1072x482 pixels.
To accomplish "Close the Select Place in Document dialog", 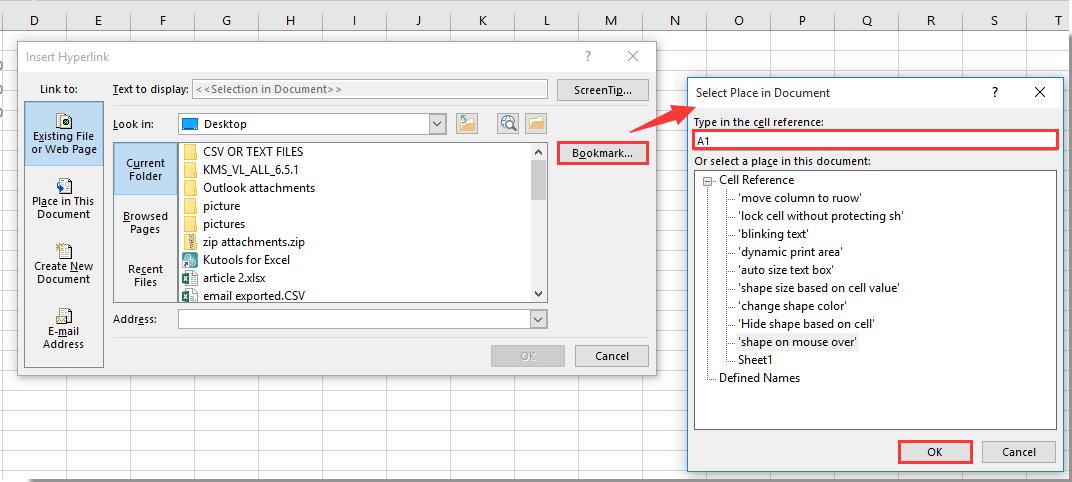I will point(1040,92).
